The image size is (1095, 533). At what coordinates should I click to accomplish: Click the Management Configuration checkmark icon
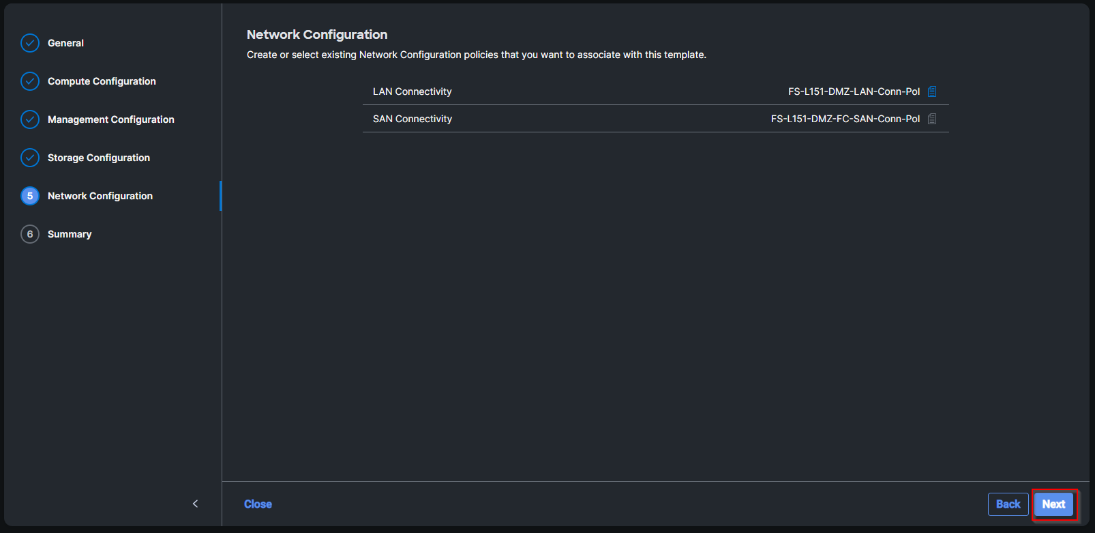click(30, 119)
